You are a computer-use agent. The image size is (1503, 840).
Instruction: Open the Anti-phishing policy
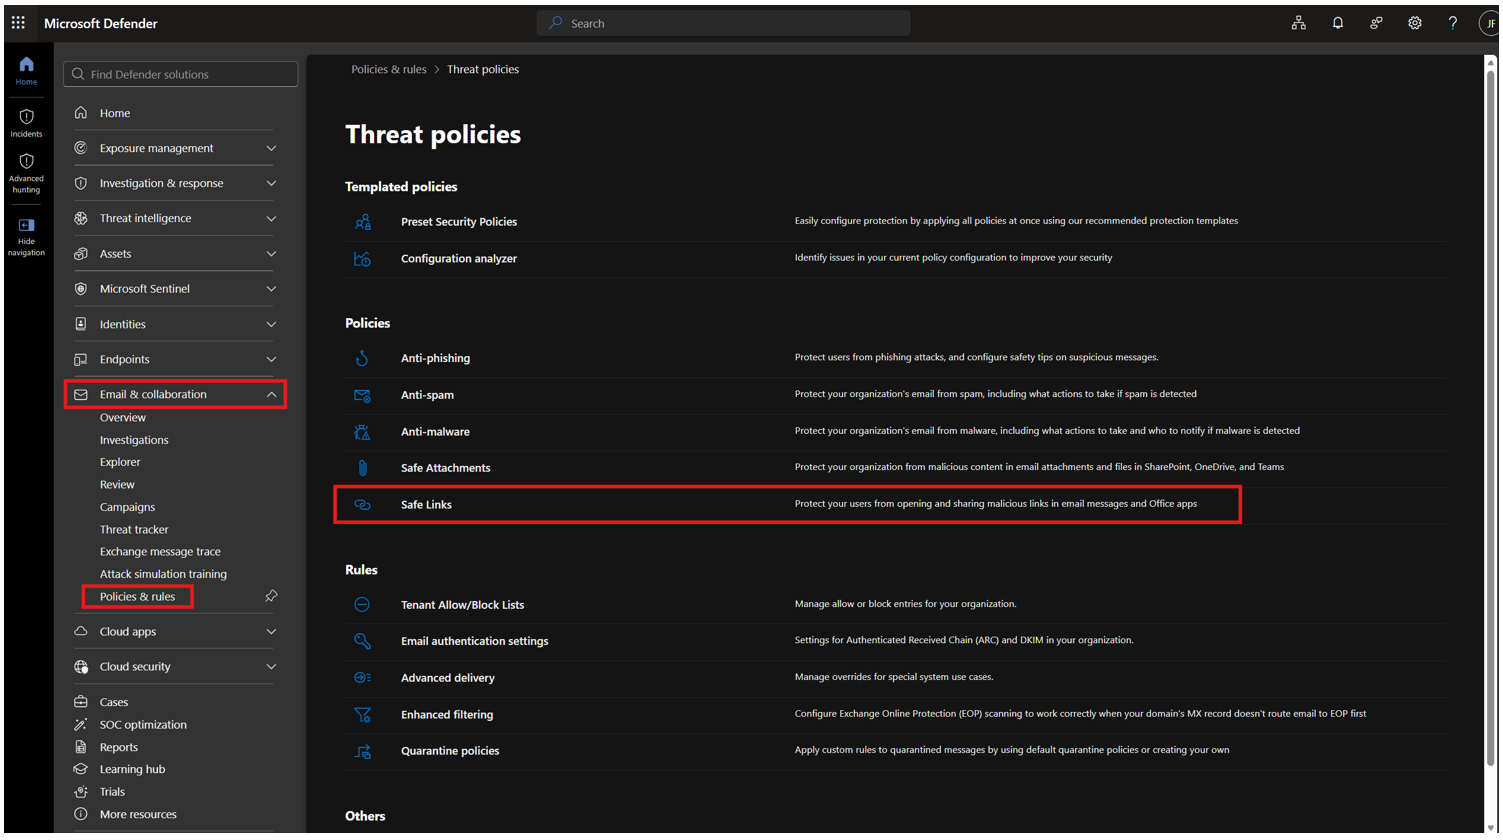[435, 358]
